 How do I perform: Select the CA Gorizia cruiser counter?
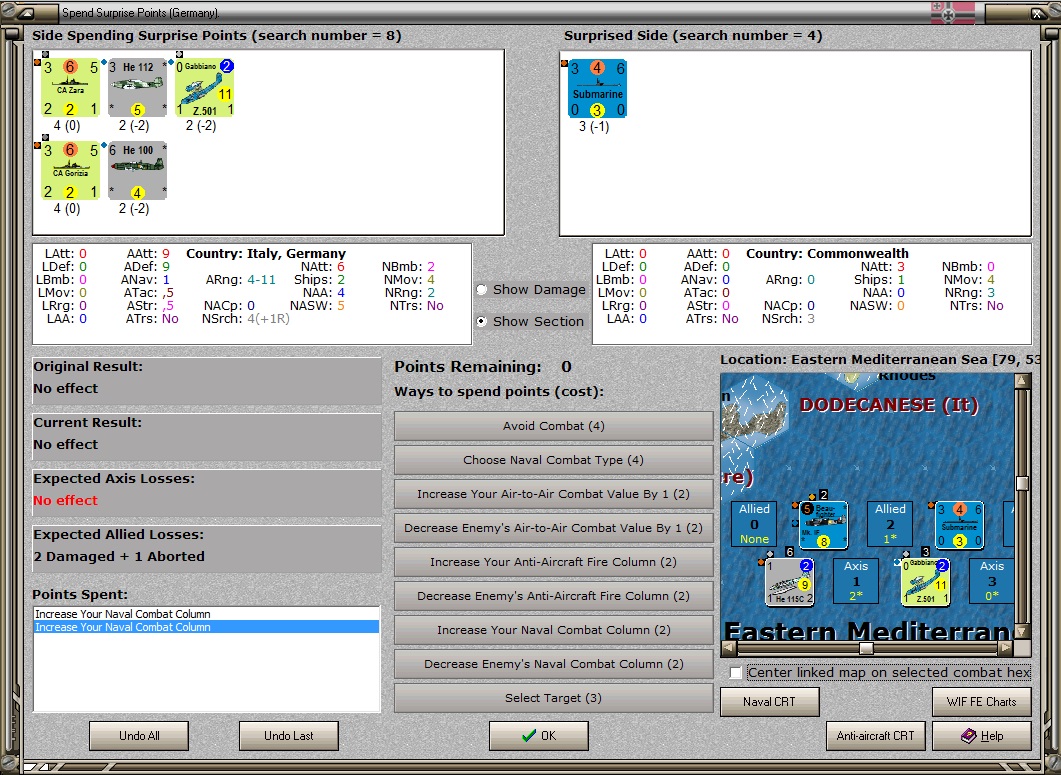(70, 171)
